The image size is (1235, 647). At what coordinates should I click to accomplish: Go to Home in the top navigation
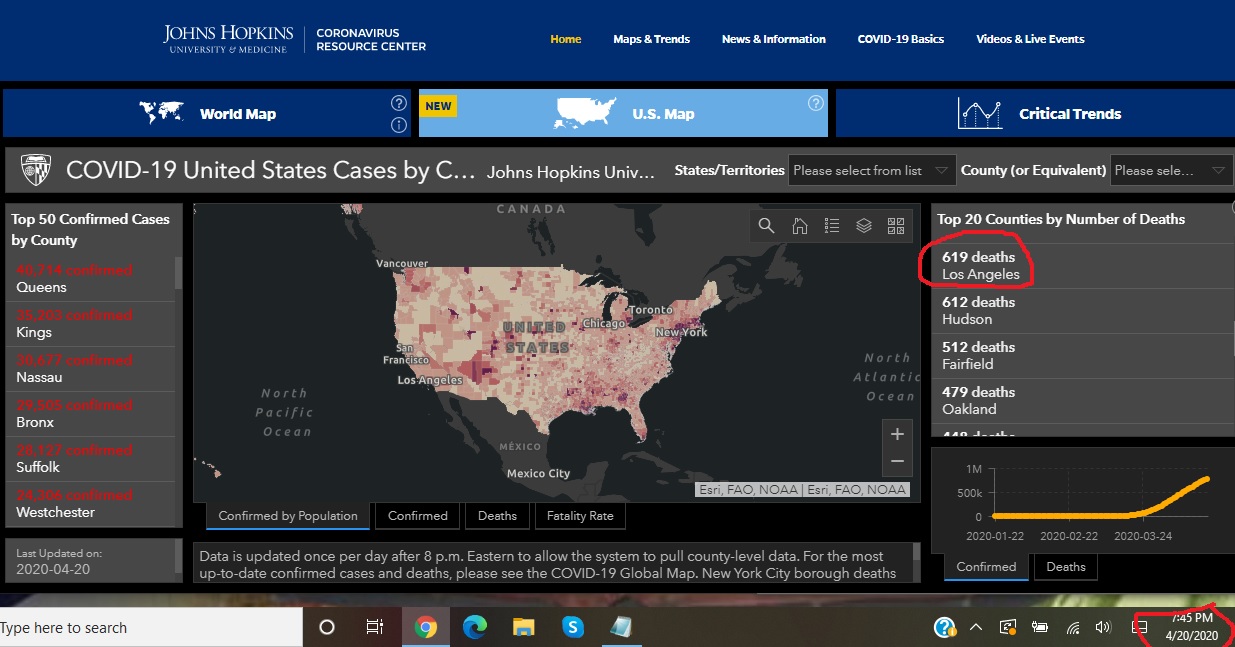point(566,39)
